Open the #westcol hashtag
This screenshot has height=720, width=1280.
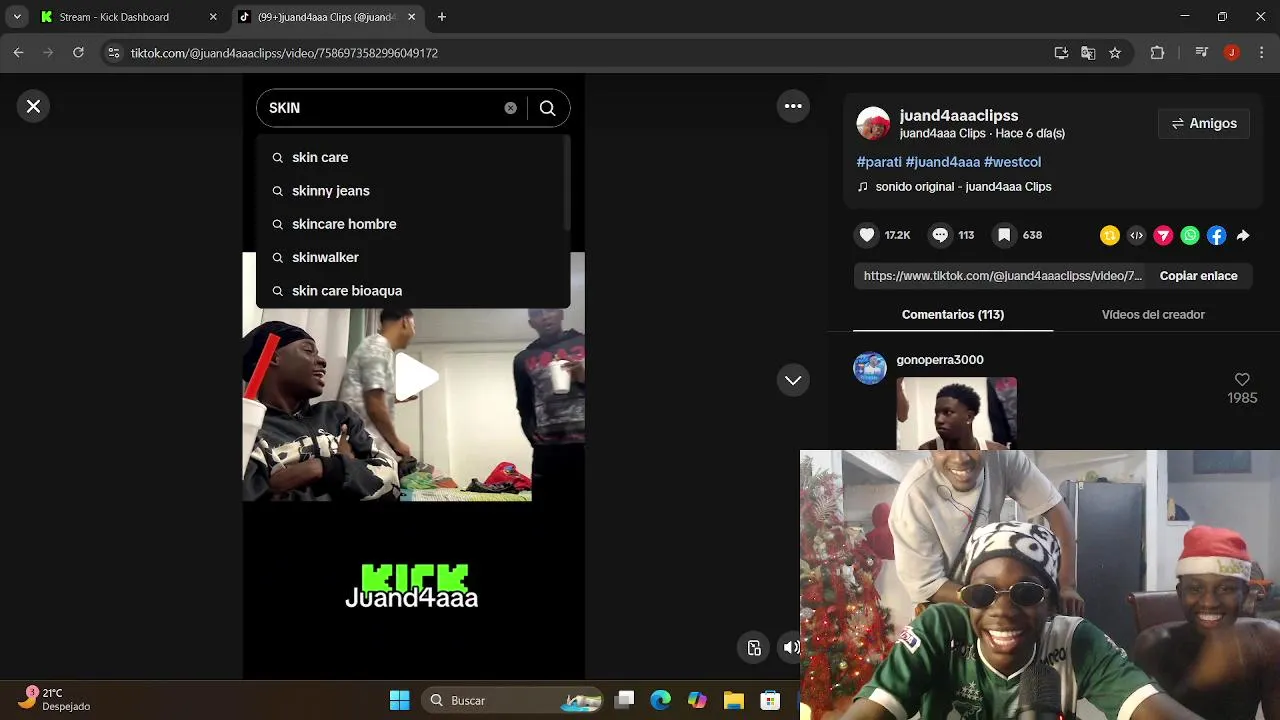click(1012, 162)
